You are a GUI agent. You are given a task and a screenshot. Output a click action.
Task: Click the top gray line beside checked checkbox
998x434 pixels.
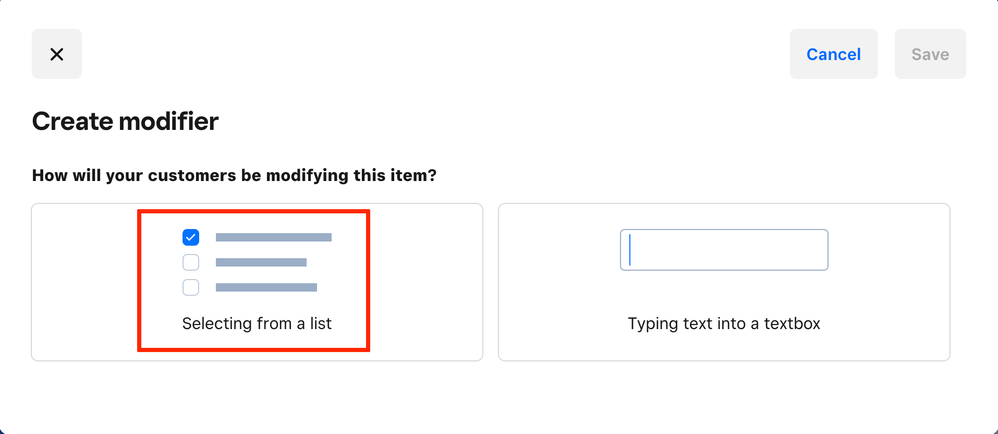[273, 237]
